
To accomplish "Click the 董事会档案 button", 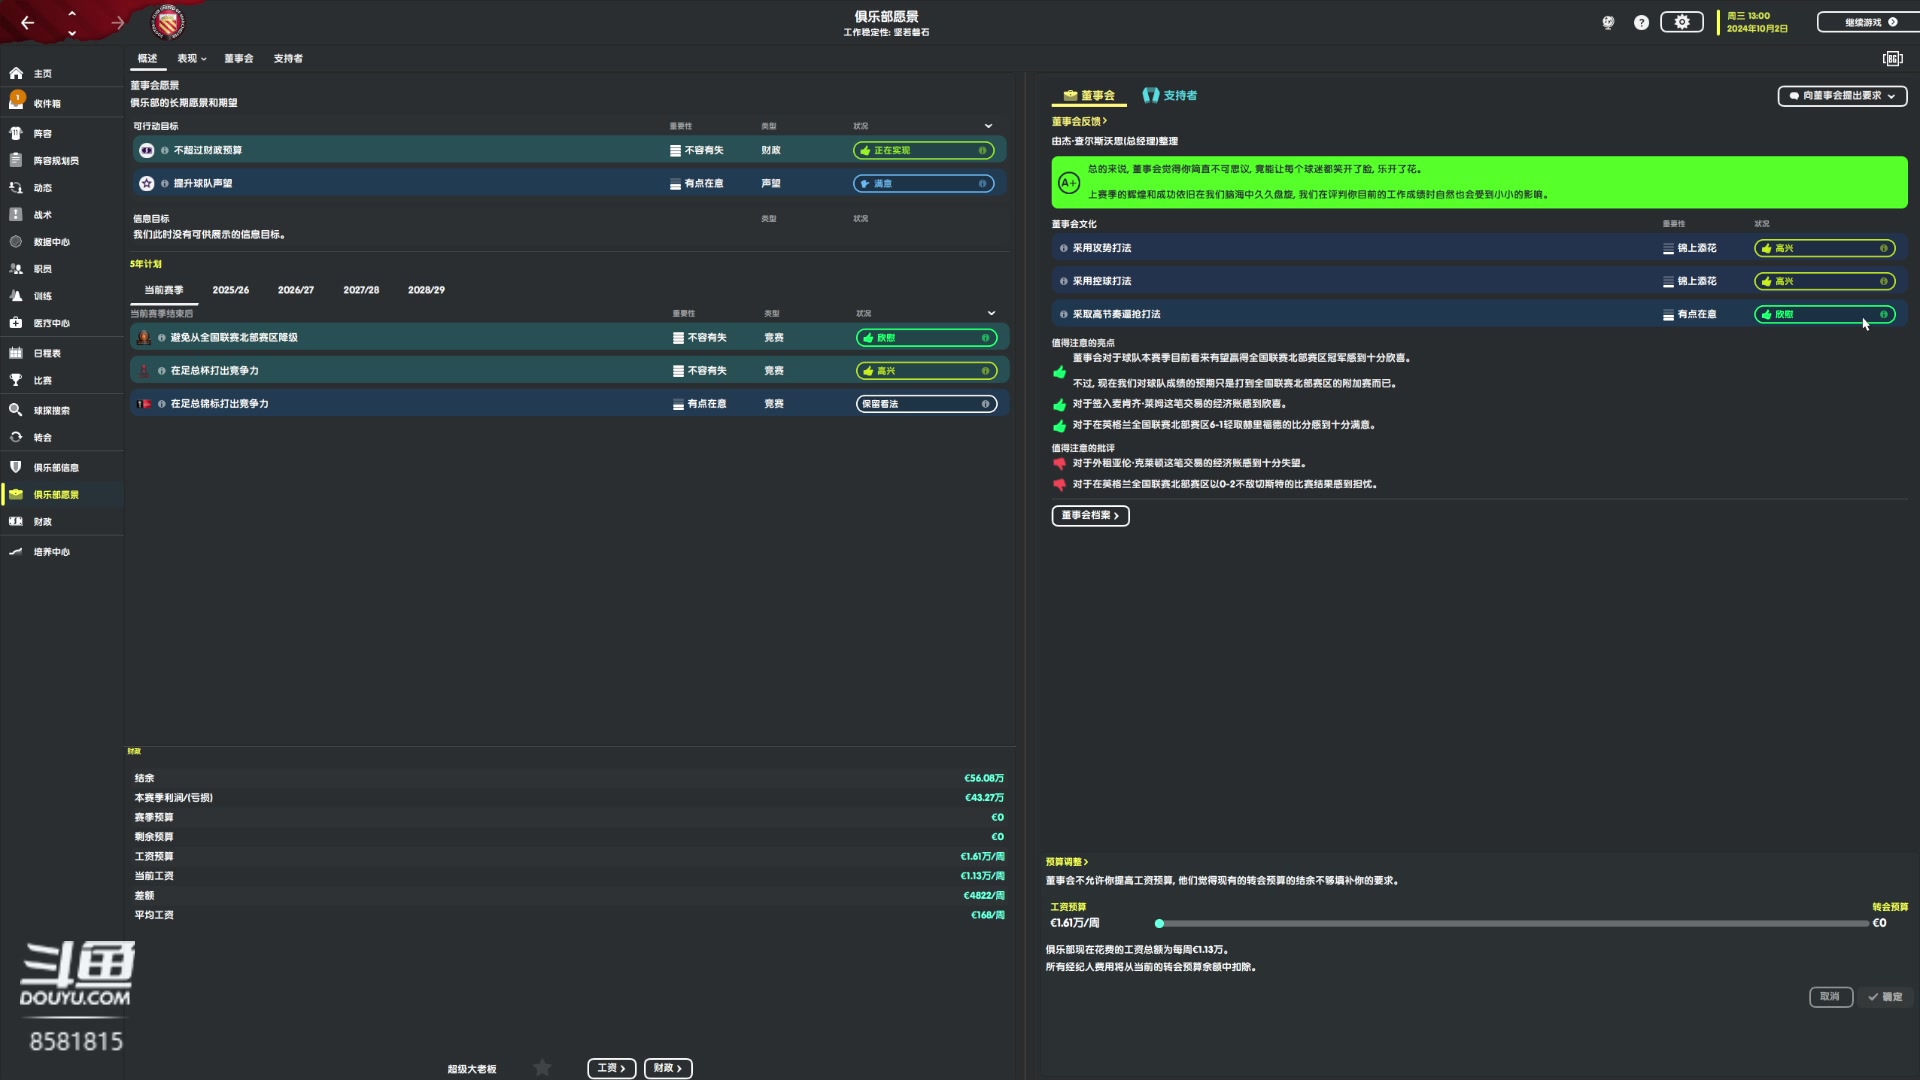I will [x=1090, y=515].
